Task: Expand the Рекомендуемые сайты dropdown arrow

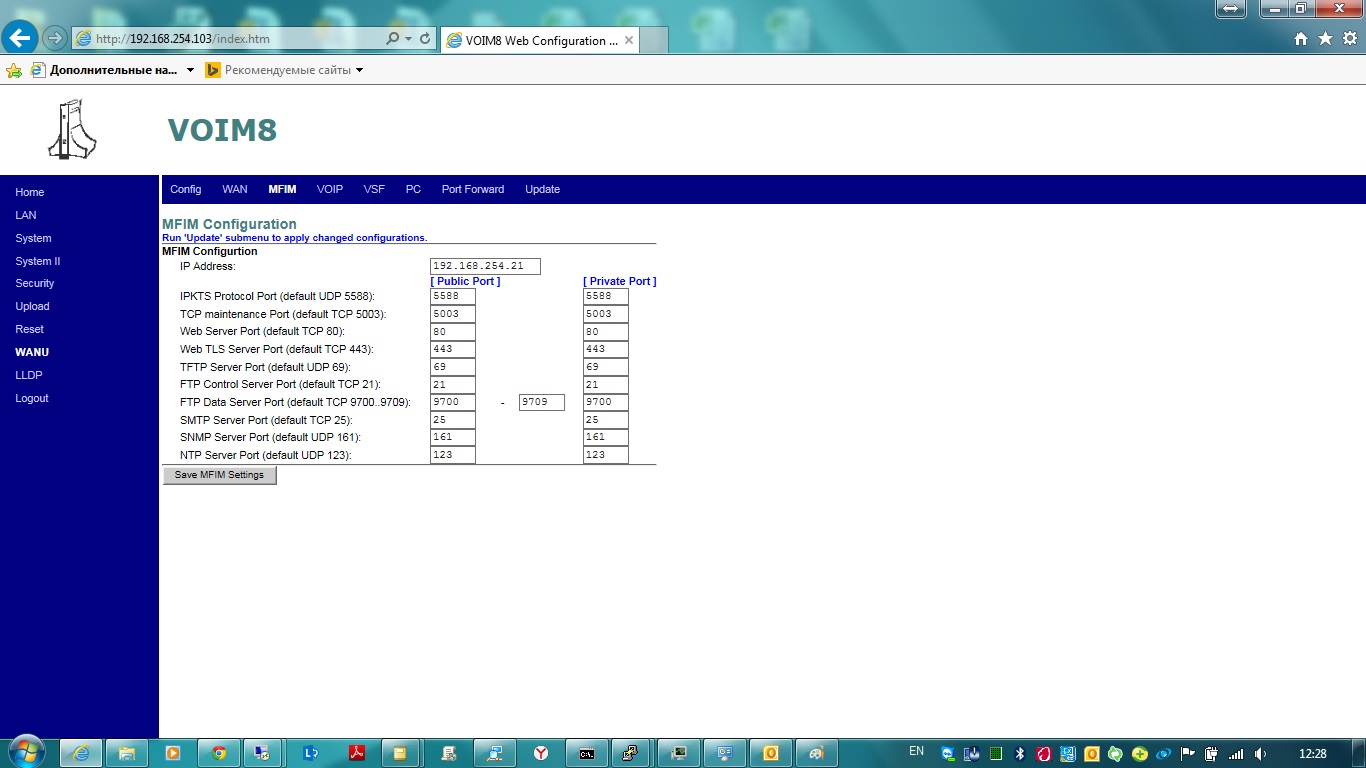Action: tap(359, 70)
